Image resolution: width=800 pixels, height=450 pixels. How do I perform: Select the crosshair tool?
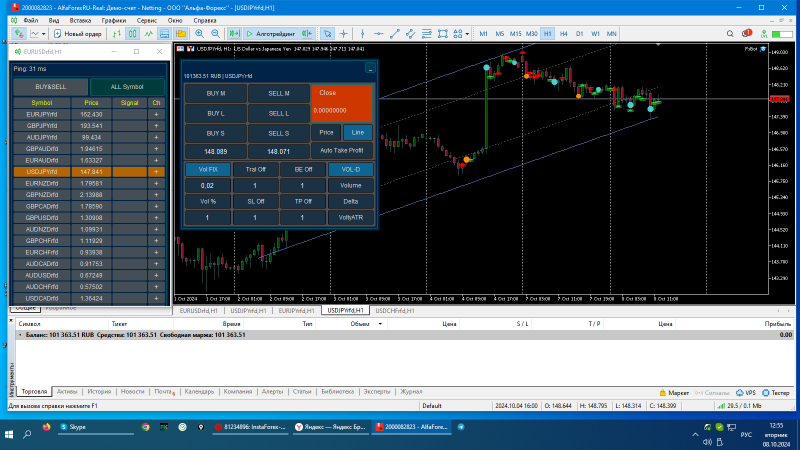point(344,34)
